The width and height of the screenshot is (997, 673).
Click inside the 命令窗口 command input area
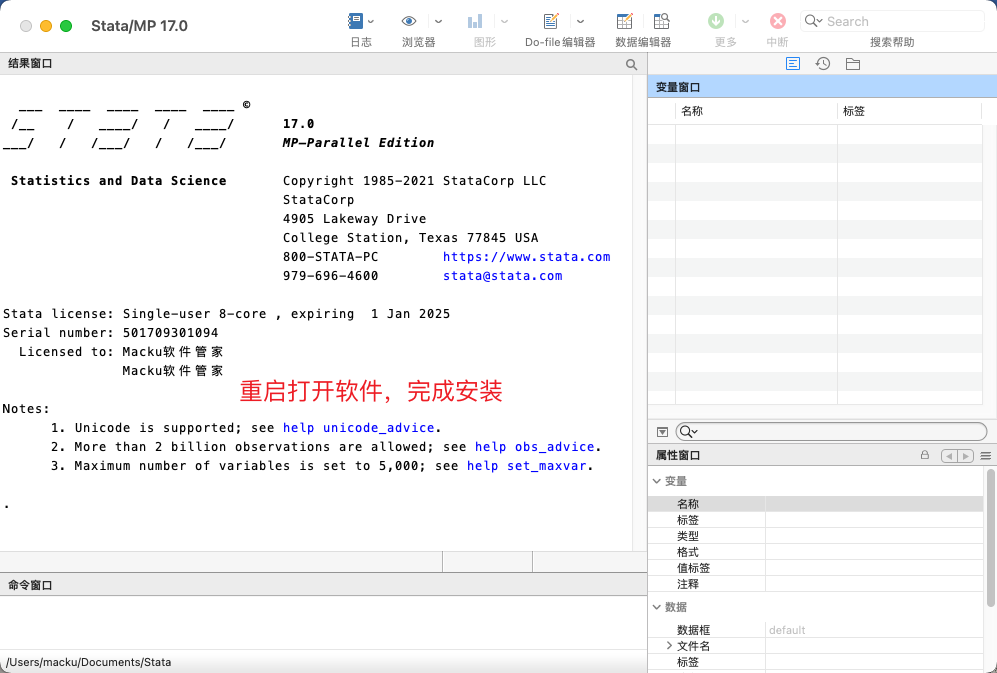[x=324, y=623]
